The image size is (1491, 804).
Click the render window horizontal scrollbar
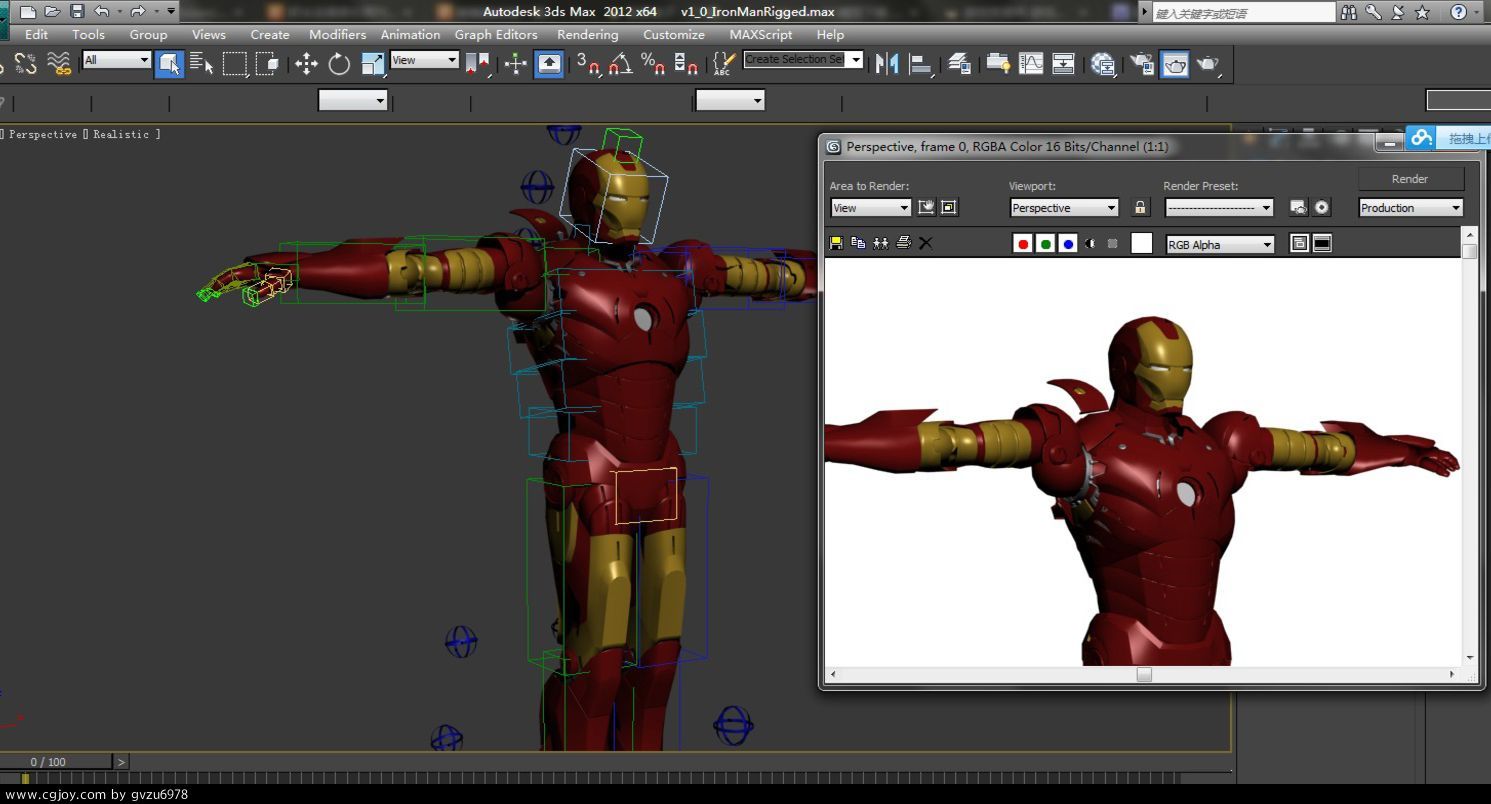click(1144, 675)
